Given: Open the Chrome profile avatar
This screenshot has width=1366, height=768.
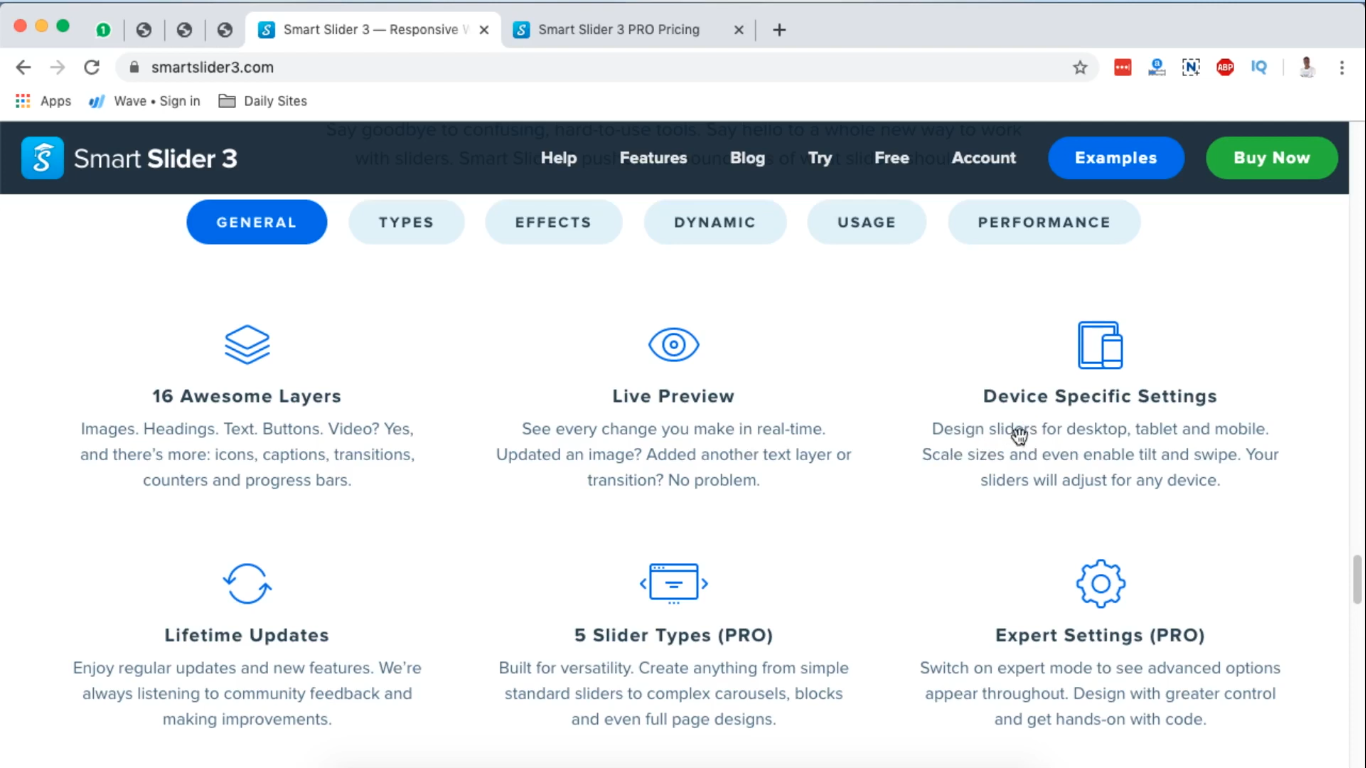Looking at the screenshot, I should 1307,67.
